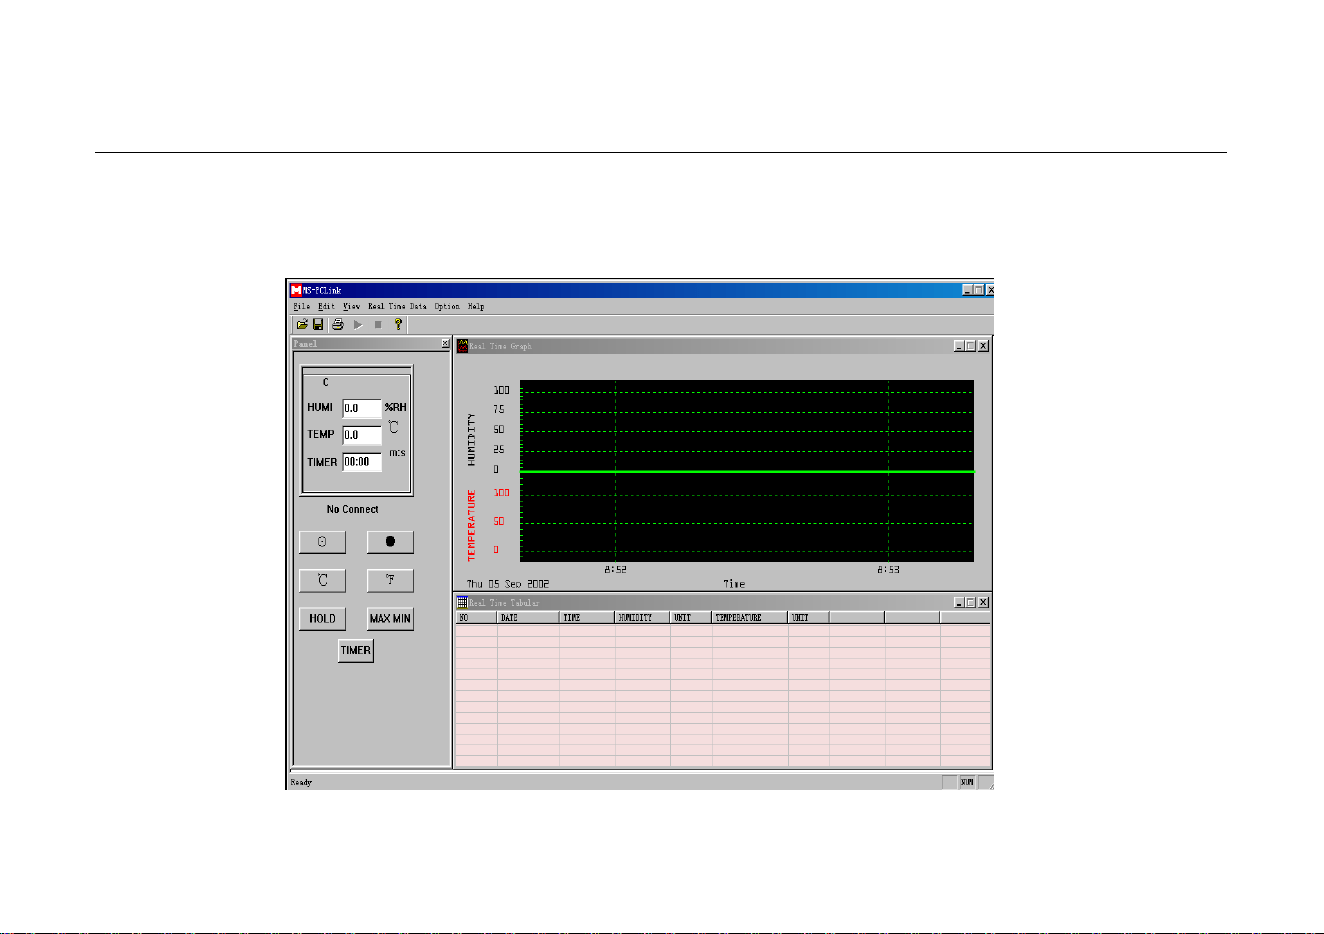The height and width of the screenshot is (934, 1324).
Task: Click the UNIT header after HUMIDITY
Action: (x=691, y=618)
